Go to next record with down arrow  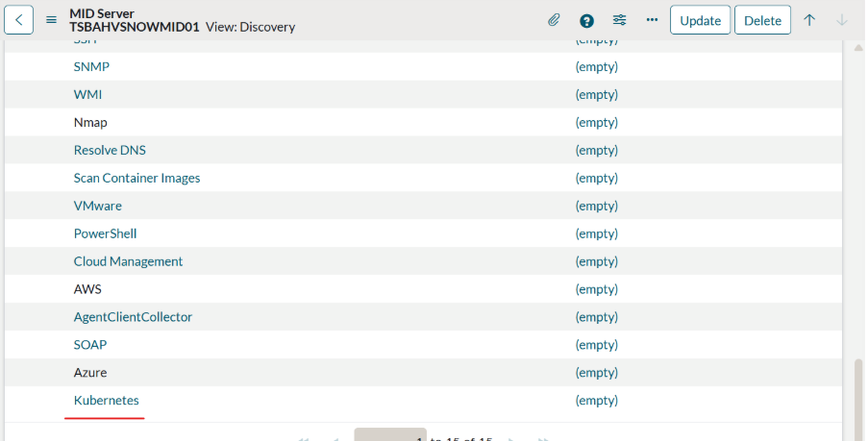tap(842, 20)
